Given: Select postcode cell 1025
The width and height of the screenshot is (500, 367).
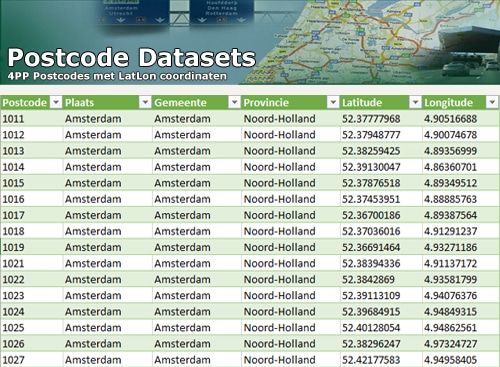Looking at the screenshot, I should click(32, 328).
